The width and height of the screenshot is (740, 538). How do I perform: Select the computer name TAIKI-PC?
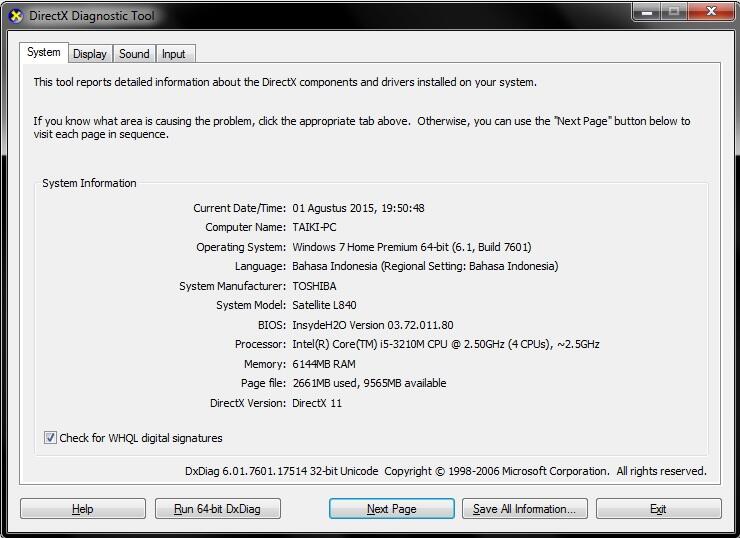pos(314,227)
